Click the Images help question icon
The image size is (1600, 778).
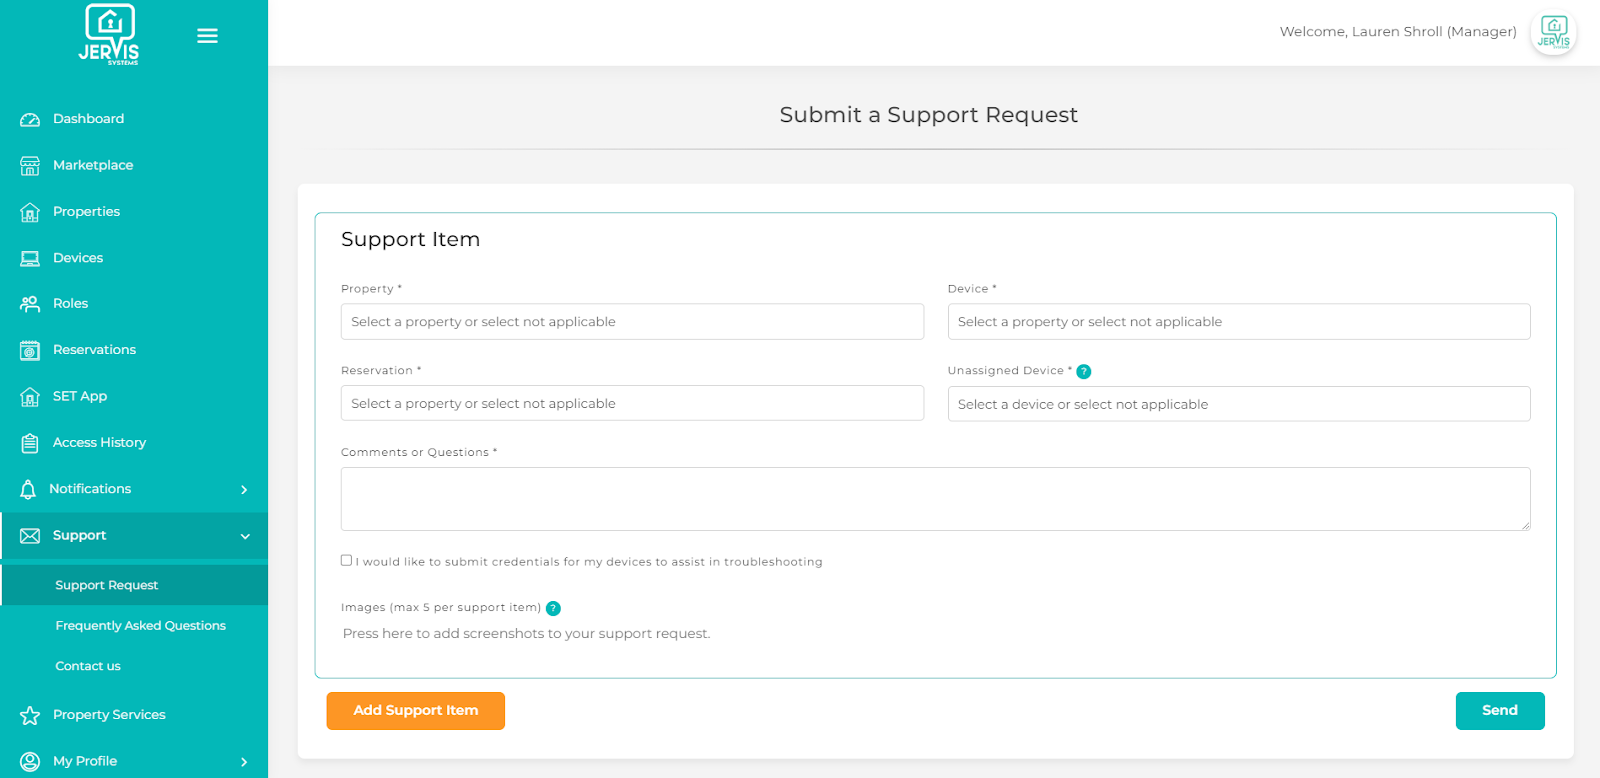(553, 608)
